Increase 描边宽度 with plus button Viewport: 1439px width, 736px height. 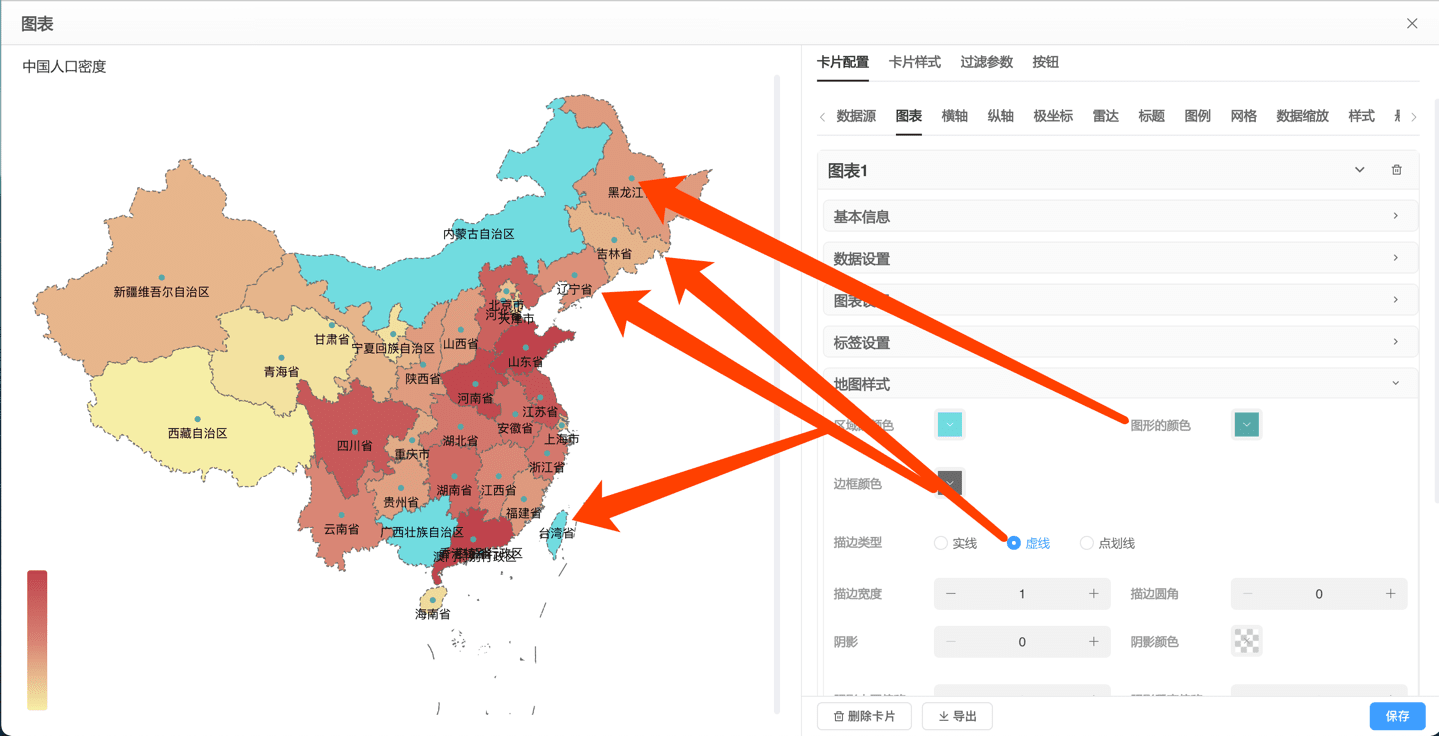(x=1094, y=594)
